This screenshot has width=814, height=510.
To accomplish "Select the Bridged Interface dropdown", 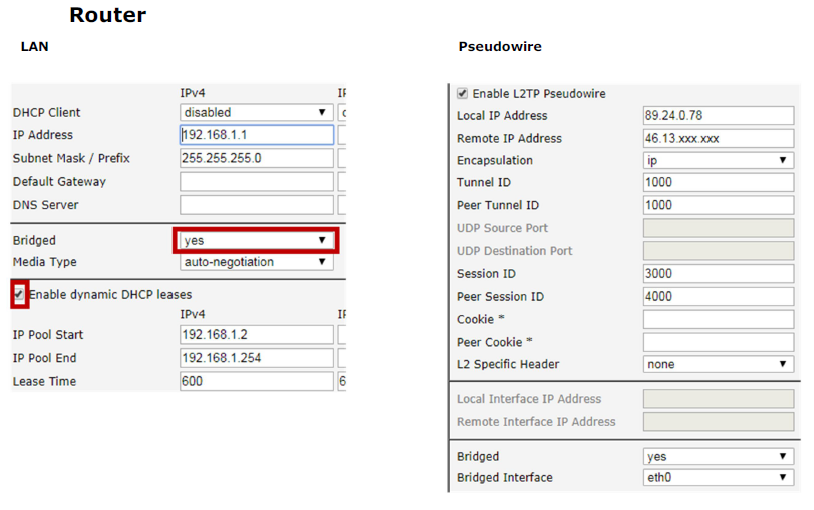I will click(718, 478).
